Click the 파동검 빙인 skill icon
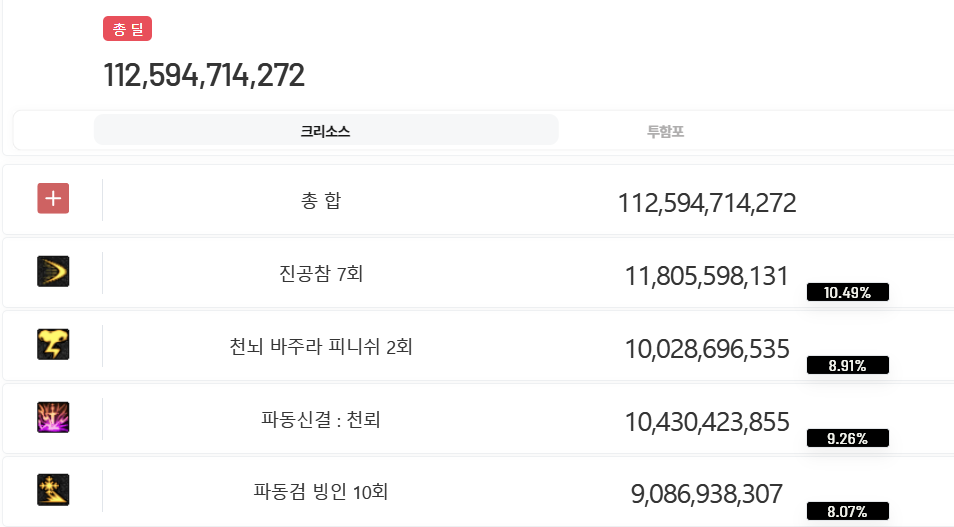This screenshot has width=954, height=527. pos(53,489)
